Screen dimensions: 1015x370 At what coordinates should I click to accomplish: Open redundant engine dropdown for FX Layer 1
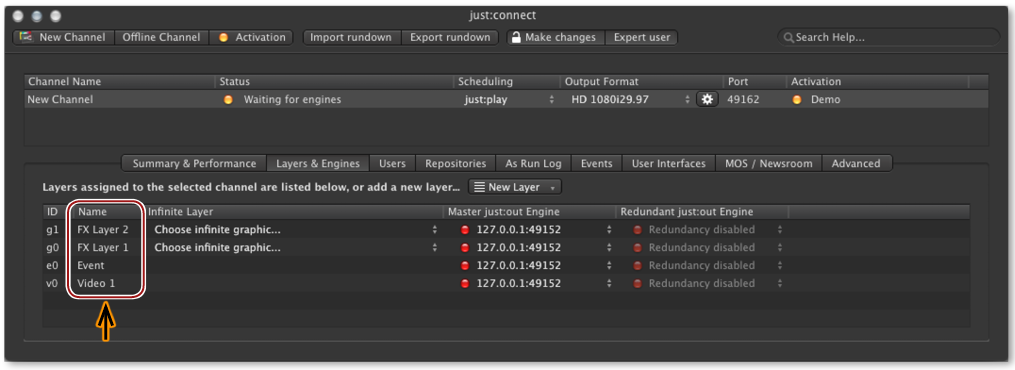(x=708, y=248)
